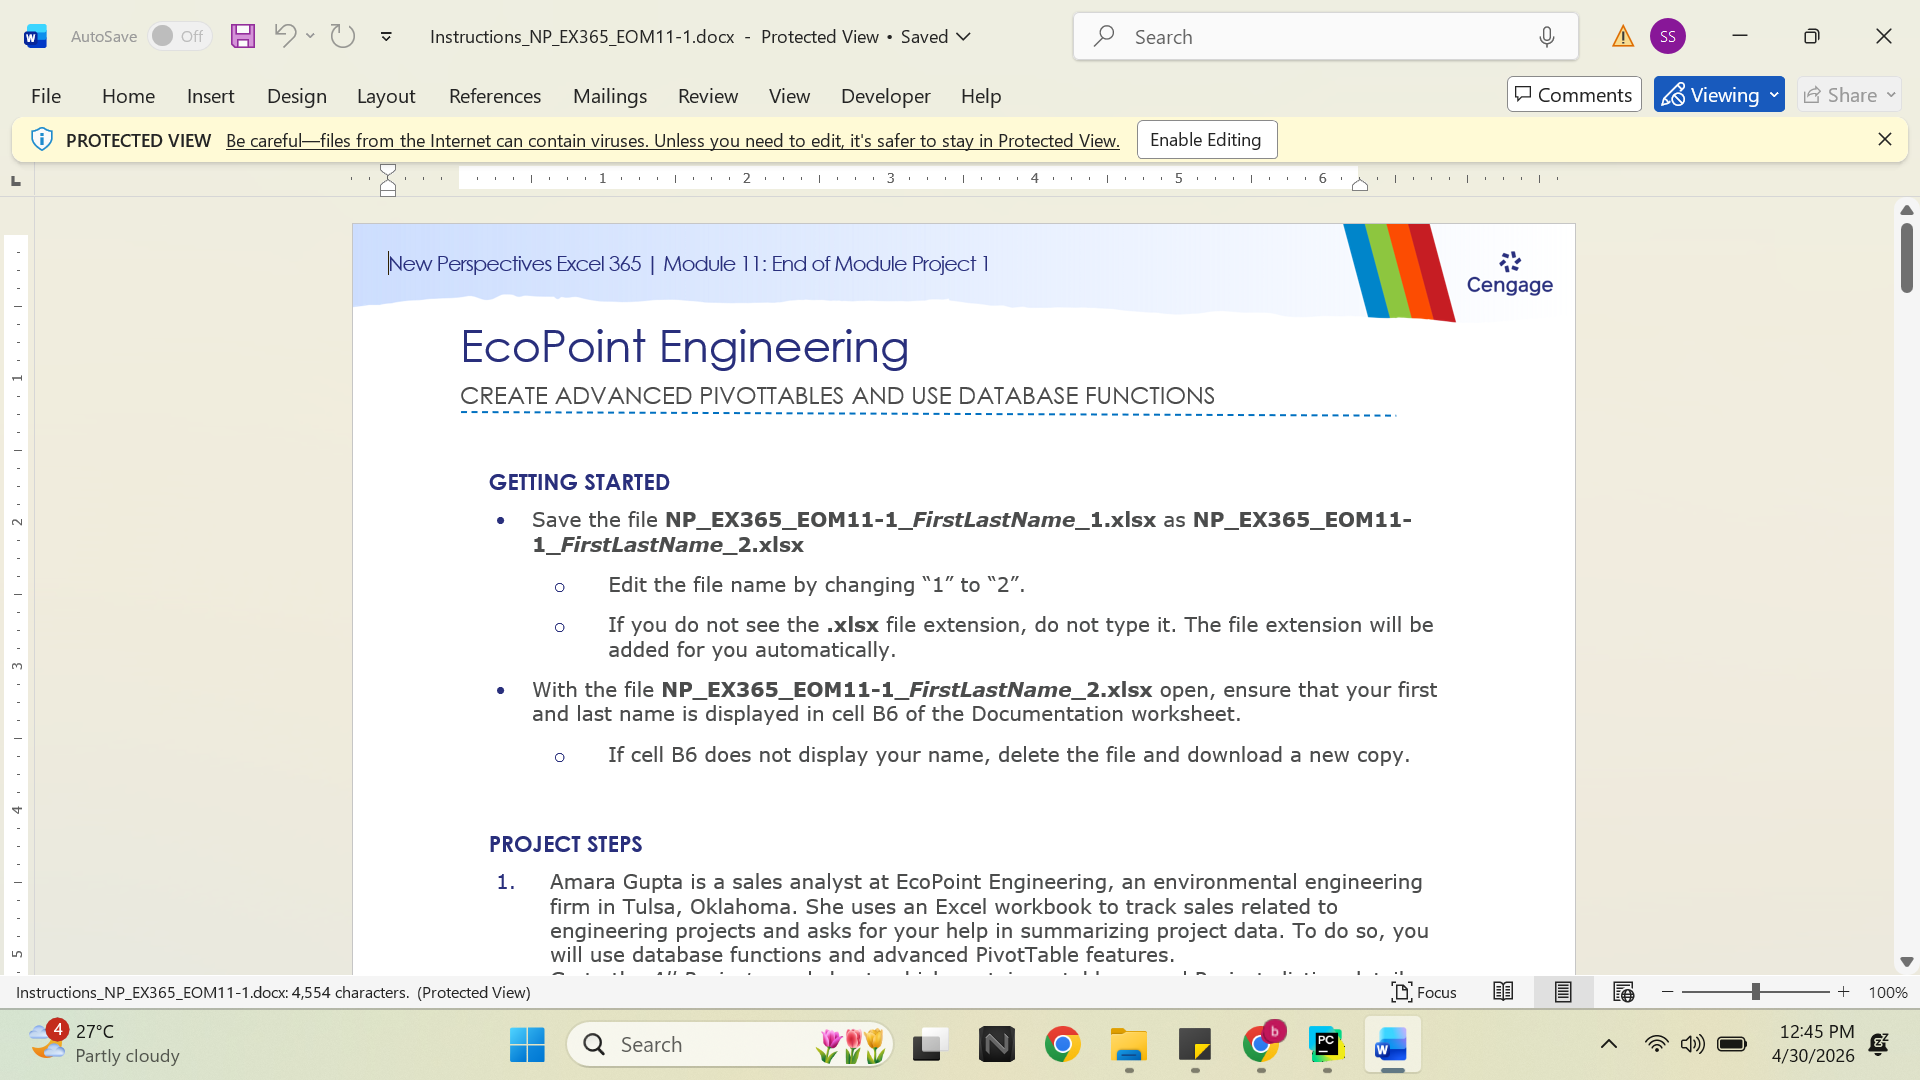This screenshot has height=1080, width=1920.
Task: Click the vertical scrollbar thumb
Action: 1906,257
